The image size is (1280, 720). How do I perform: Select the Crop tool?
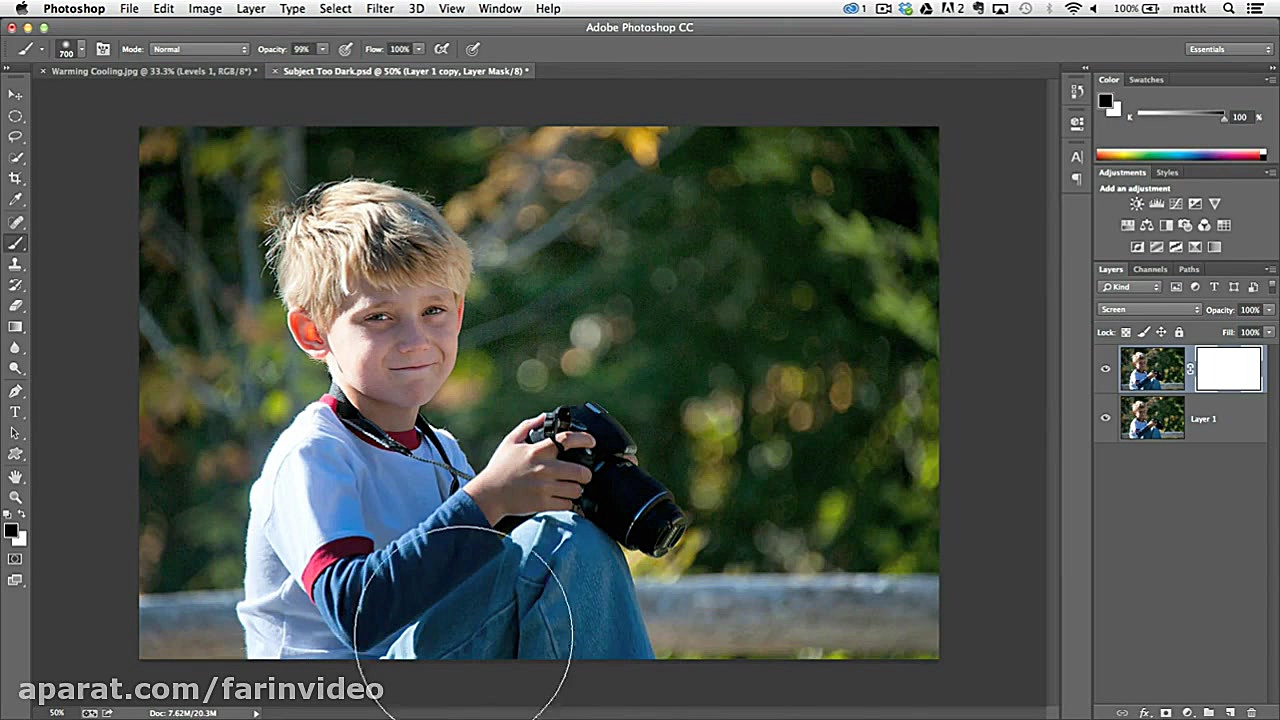coord(15,179)
